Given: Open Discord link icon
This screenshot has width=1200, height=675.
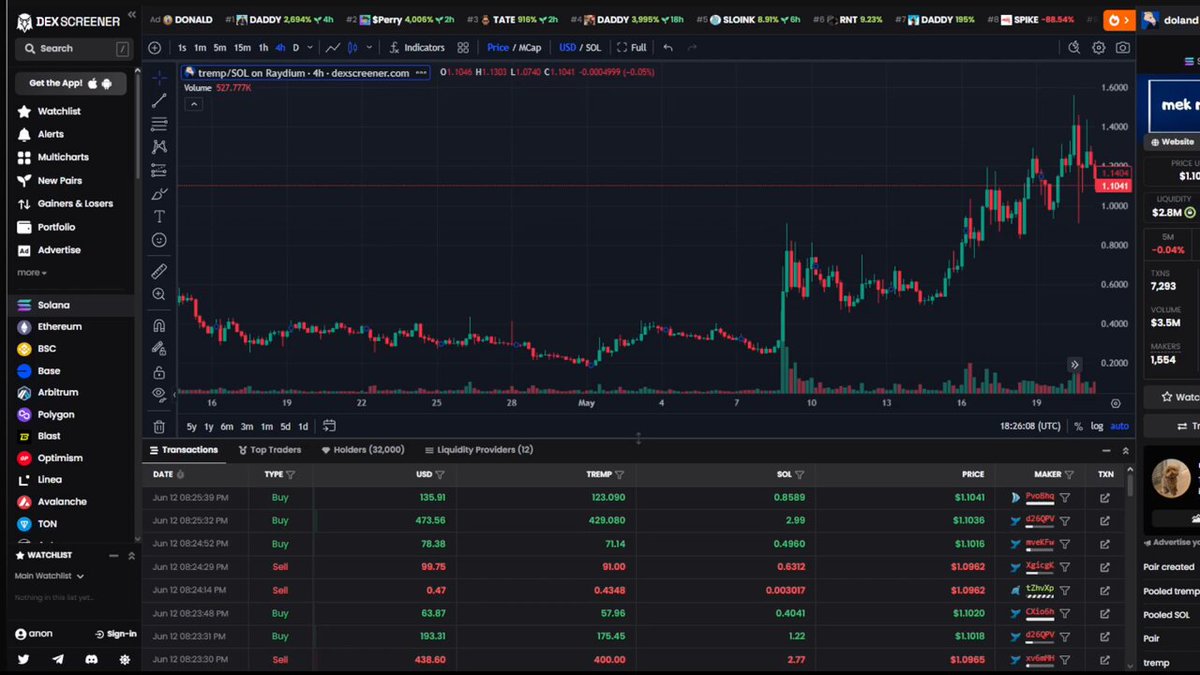Looking at the screenshot, I should click(91, 660).
